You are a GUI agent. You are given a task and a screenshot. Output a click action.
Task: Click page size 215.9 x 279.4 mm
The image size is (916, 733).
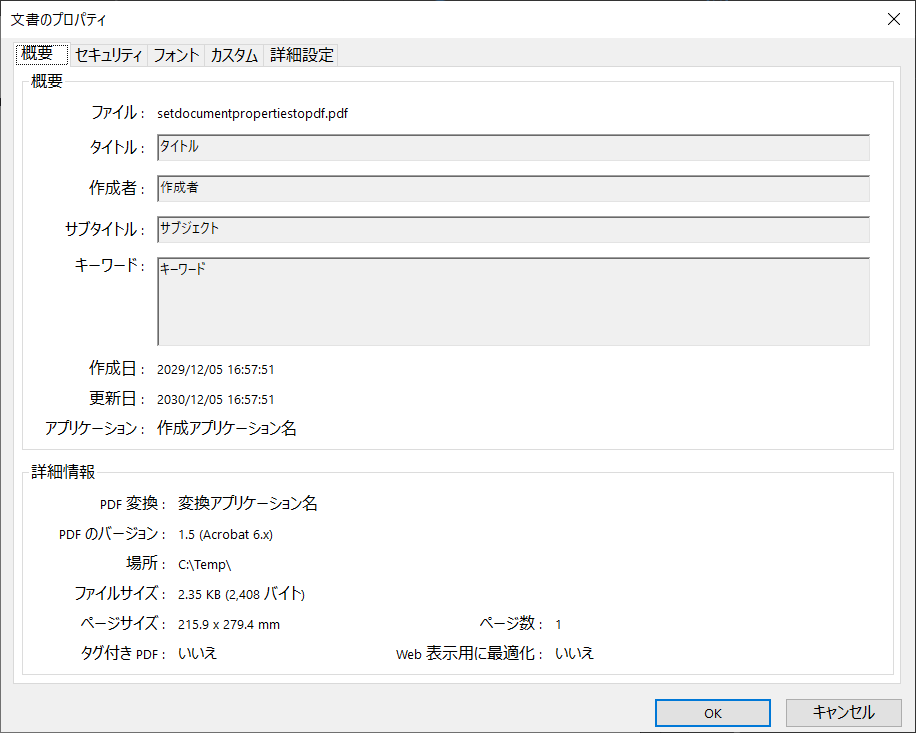pyautogui.click(x=229, y=624)
